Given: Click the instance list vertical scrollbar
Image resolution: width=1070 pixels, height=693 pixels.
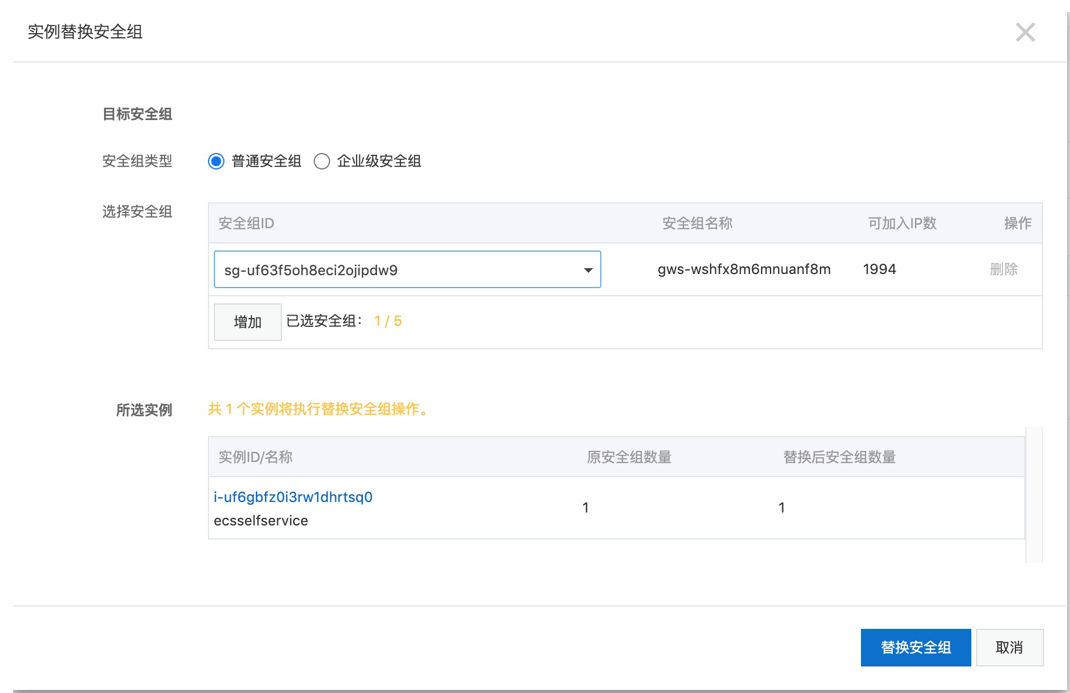Looking at the screenshot, I should coord(1034,495).
